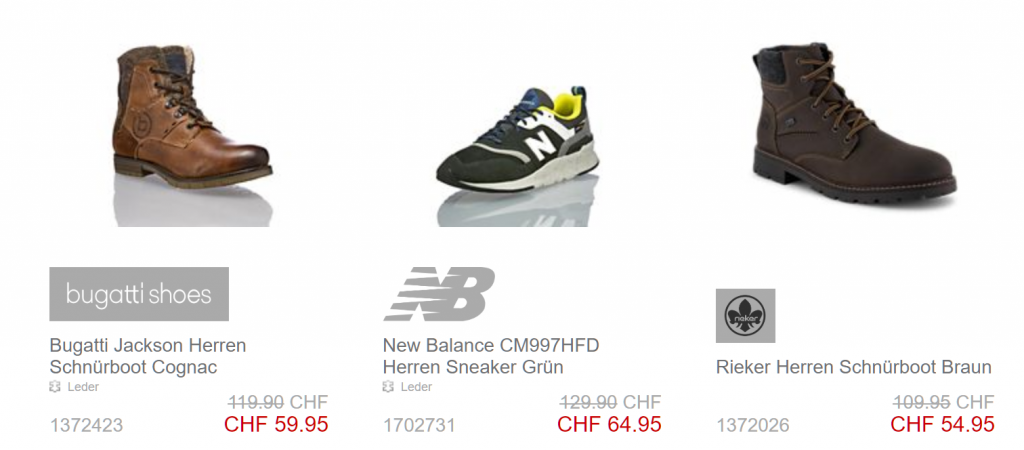Click the crossed-out price 119.90 CHF
This screenshot has height=450, width=1024.
point(278,402)
